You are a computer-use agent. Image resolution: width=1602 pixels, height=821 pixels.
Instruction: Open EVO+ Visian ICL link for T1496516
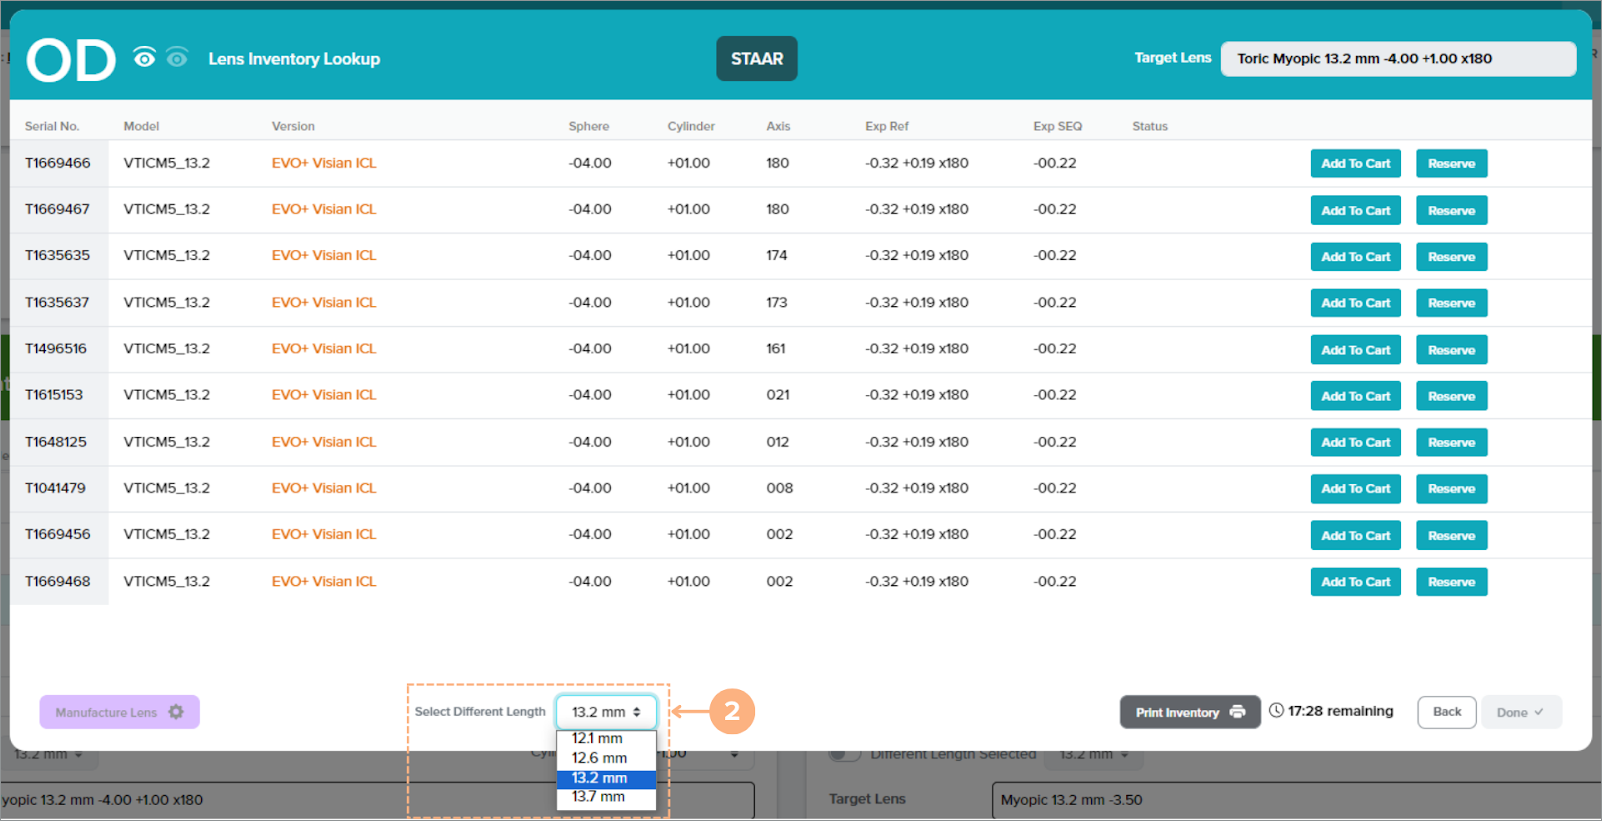324,349
